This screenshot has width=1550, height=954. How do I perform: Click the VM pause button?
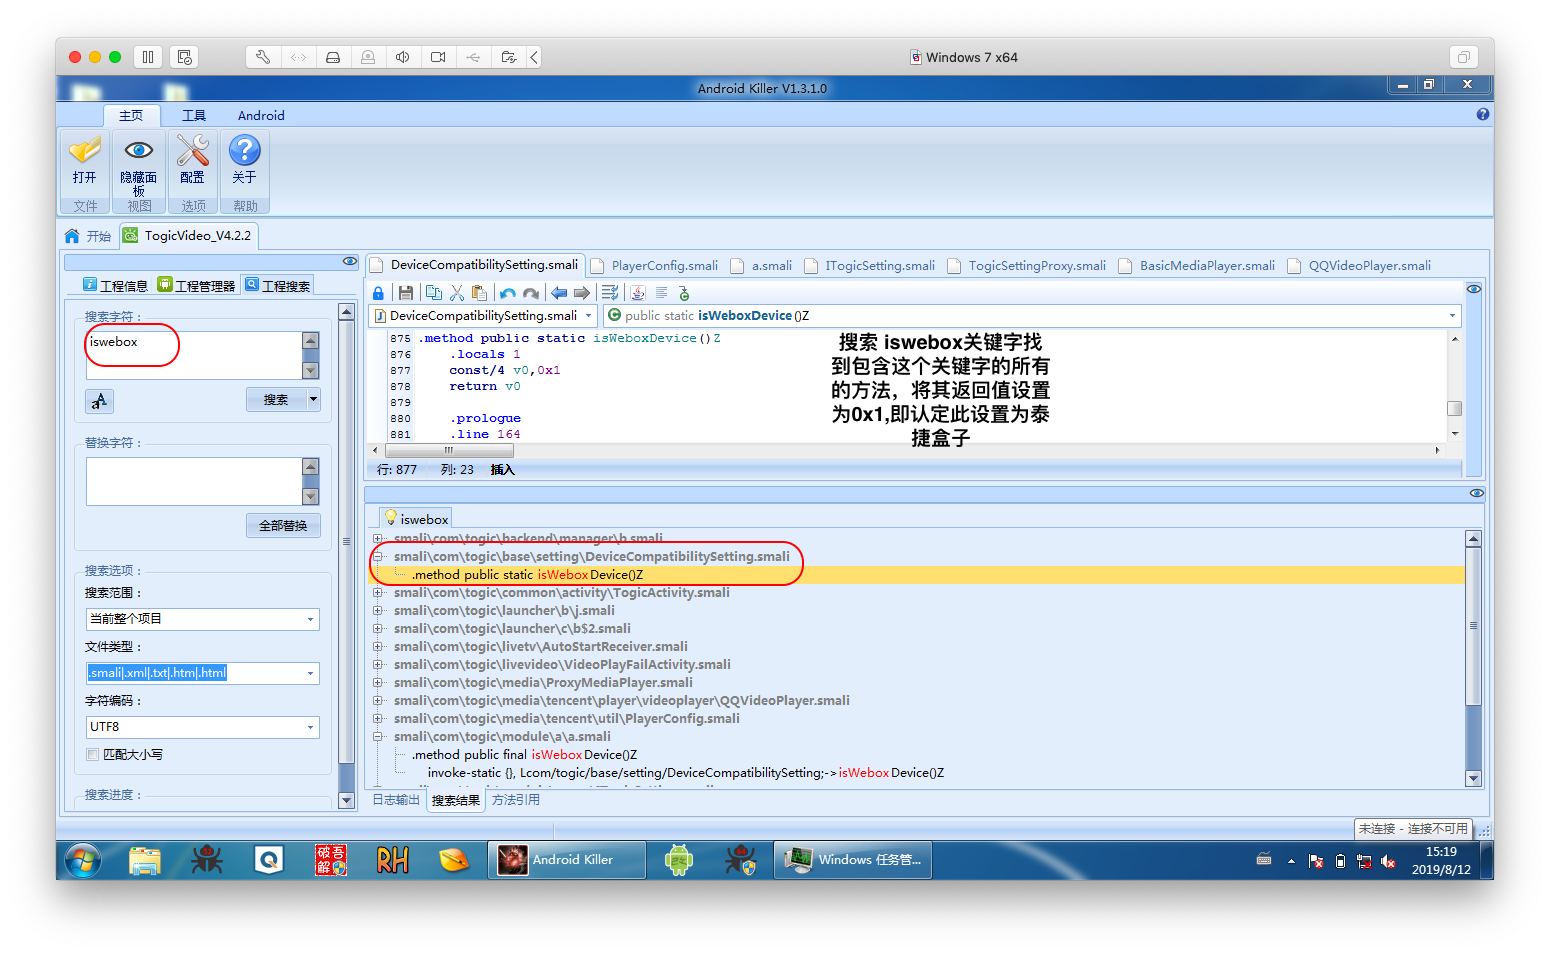click(x=148, y=57)
